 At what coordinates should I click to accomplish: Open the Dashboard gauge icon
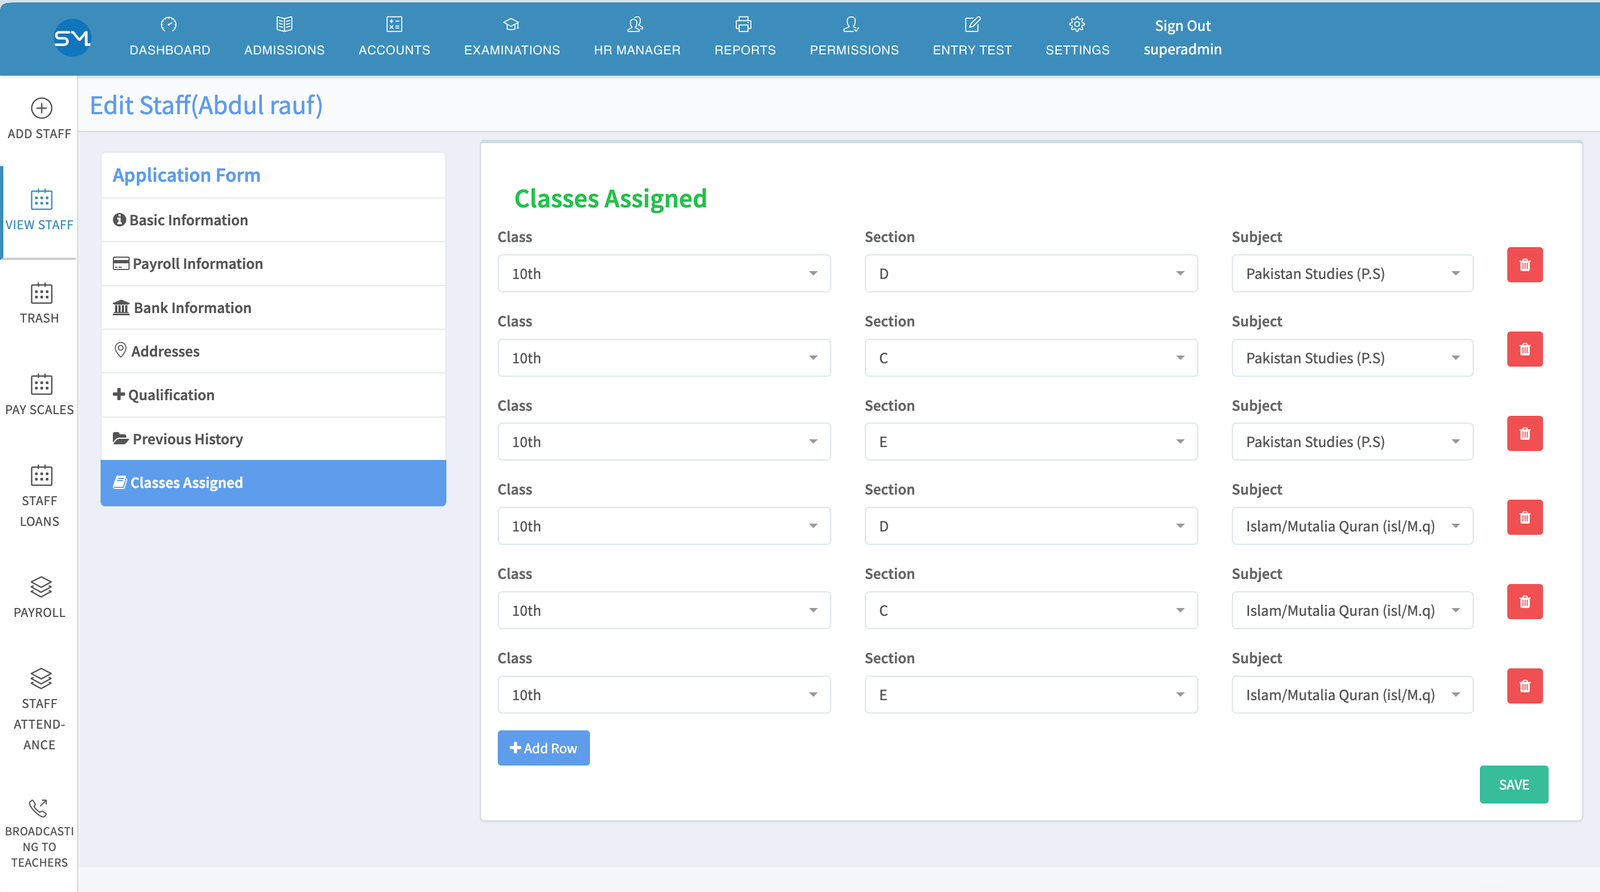169,24
